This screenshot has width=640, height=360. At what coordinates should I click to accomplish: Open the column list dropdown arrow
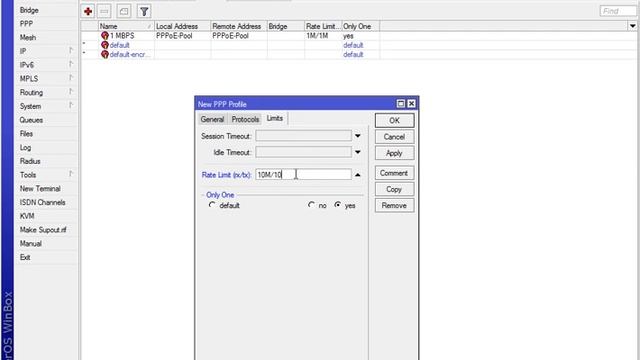click(x=632, y=26)
